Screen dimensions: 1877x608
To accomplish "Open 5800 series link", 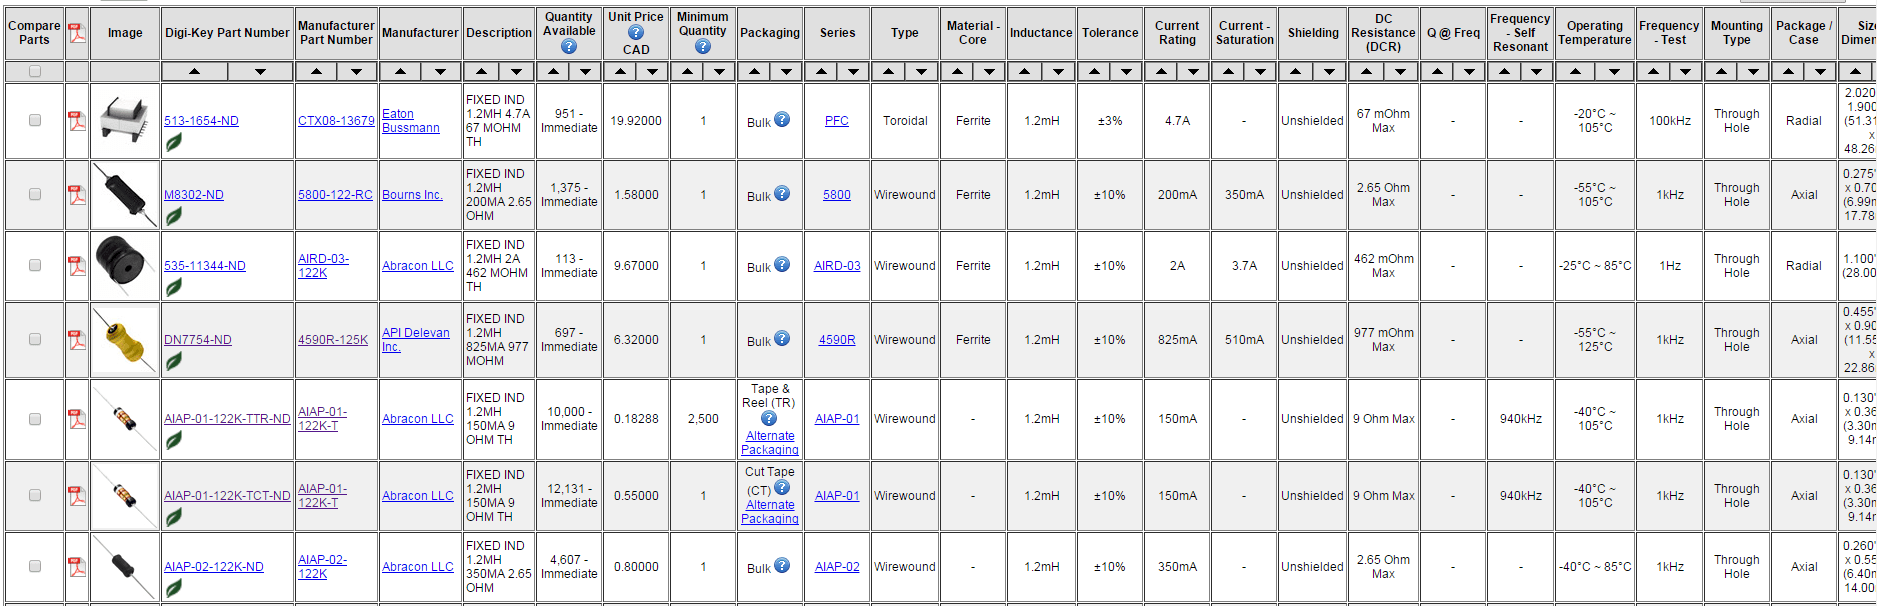I will [837, 195].
